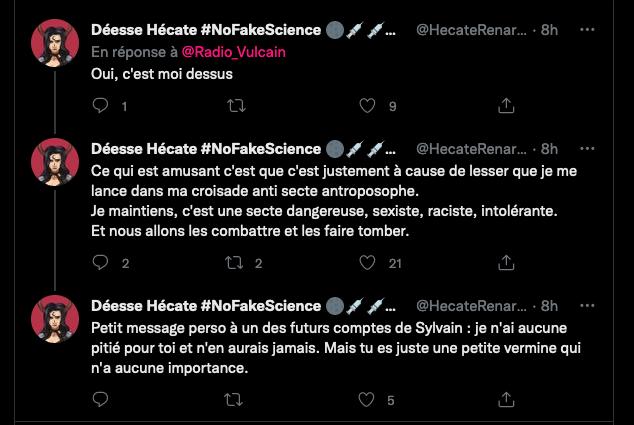Image resolution: width=634 pixels, height=425 pixels.
Task: Reply to the "Oui, c'est moi dessus" tweet
Action: coord(99,105)
